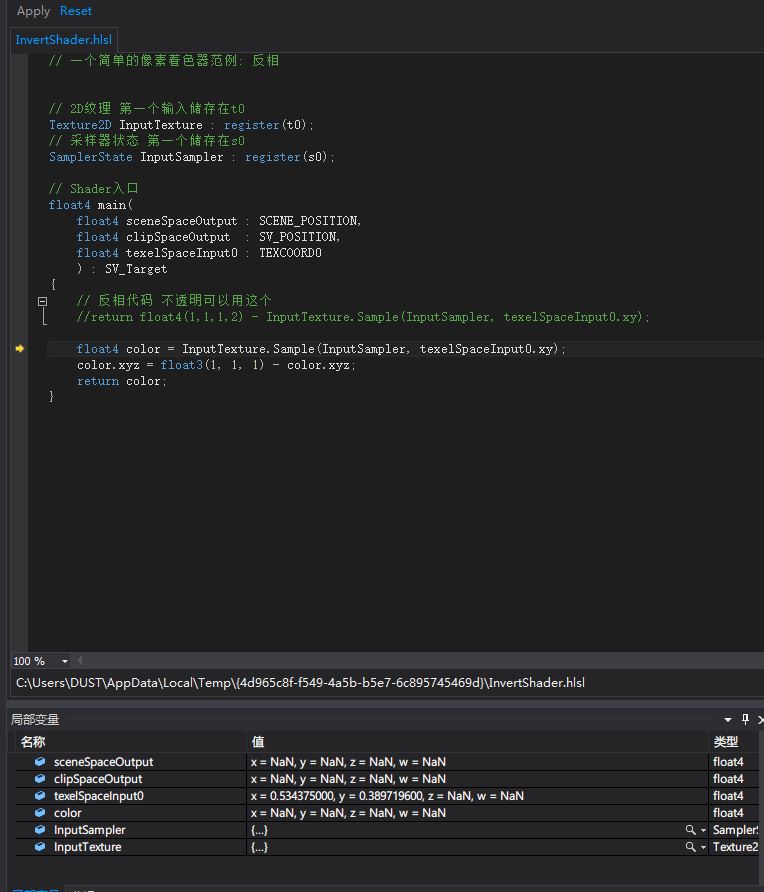Click the '// 2D纹理' comment line
Screen dimensions: 764x892
147,108
